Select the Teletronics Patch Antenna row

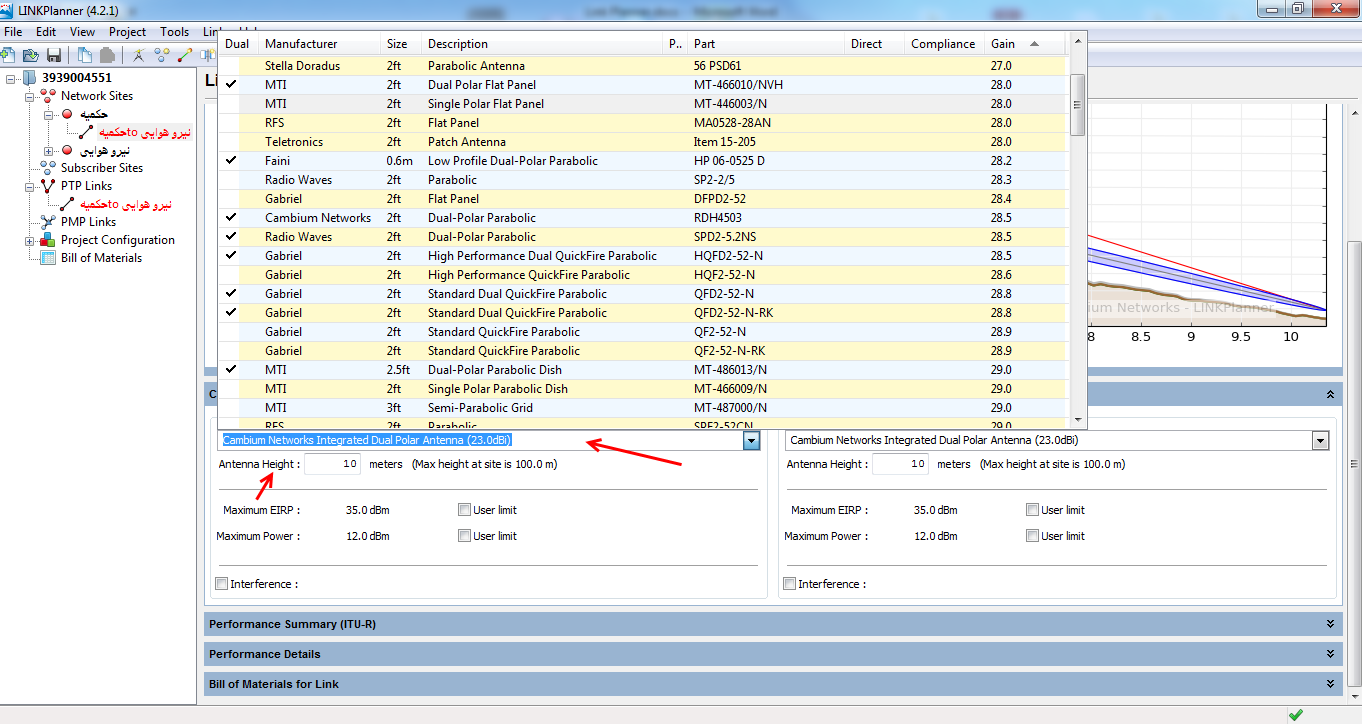pyautogui.click(x=644, y=142)
